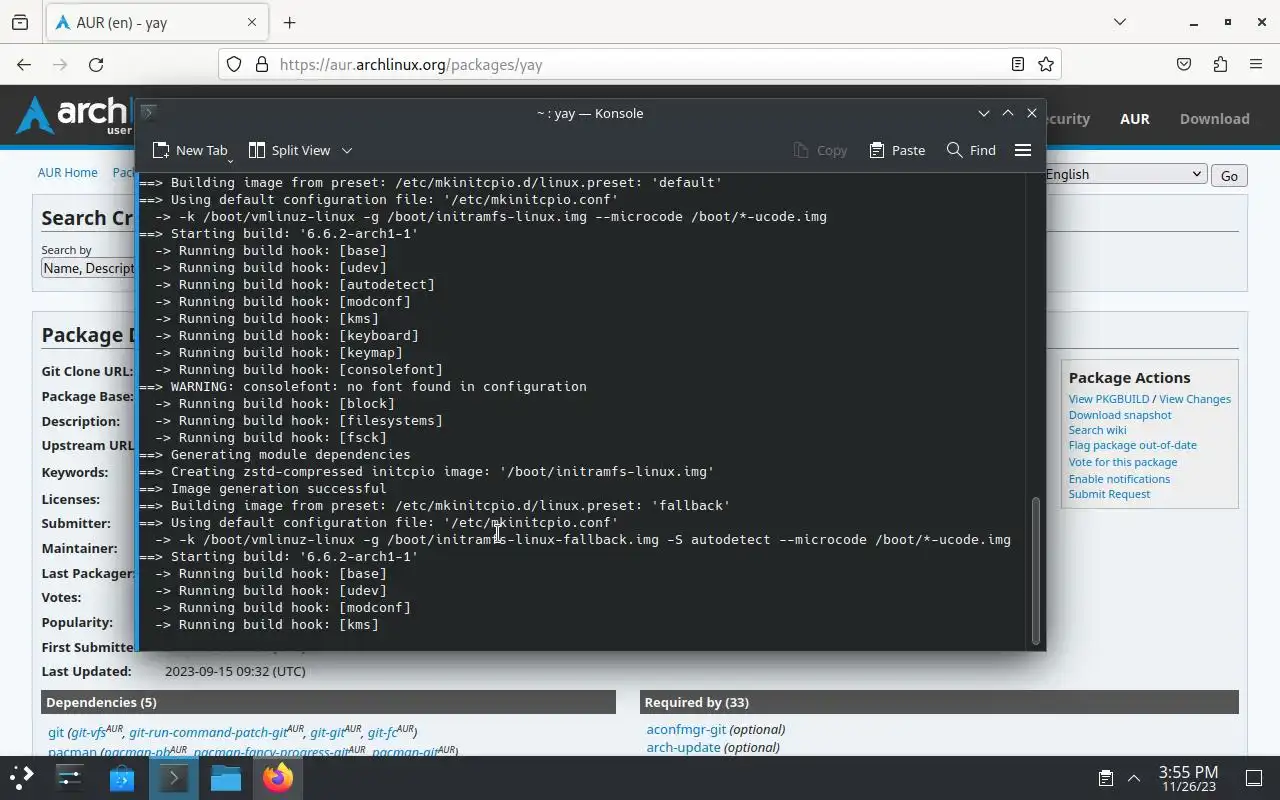Open the AUR link in Arch navbar
Screen dimensions: 1280x800
click(x=1134, y=118)
